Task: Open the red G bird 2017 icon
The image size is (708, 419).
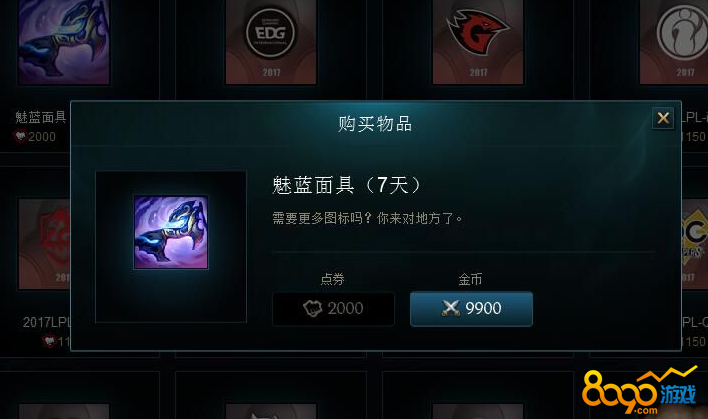Action: click(478, 42)
